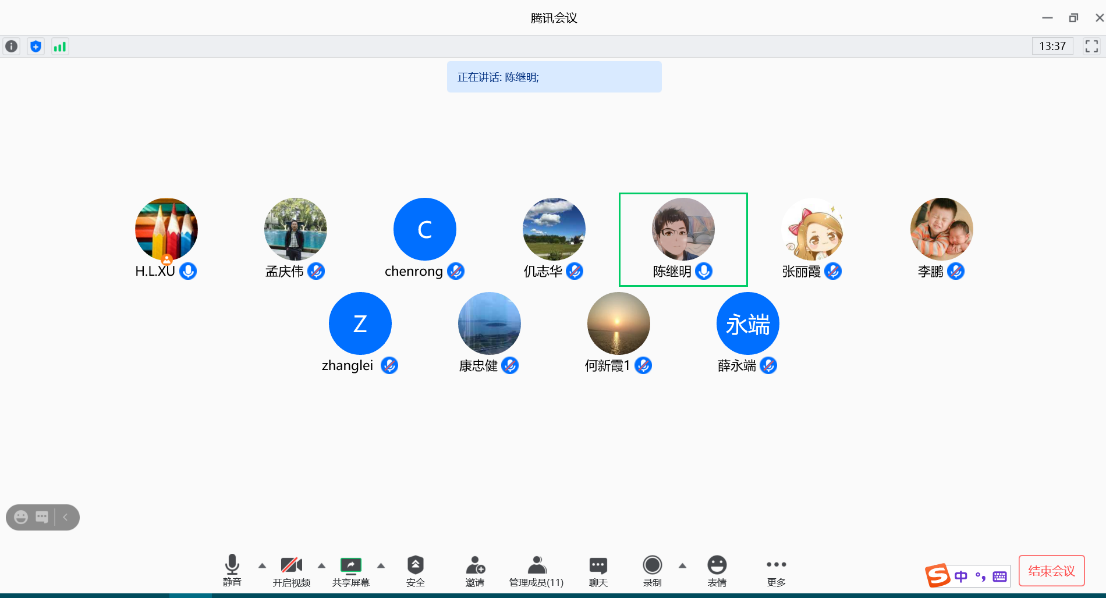Click the red 结束会议 button

1051,571
